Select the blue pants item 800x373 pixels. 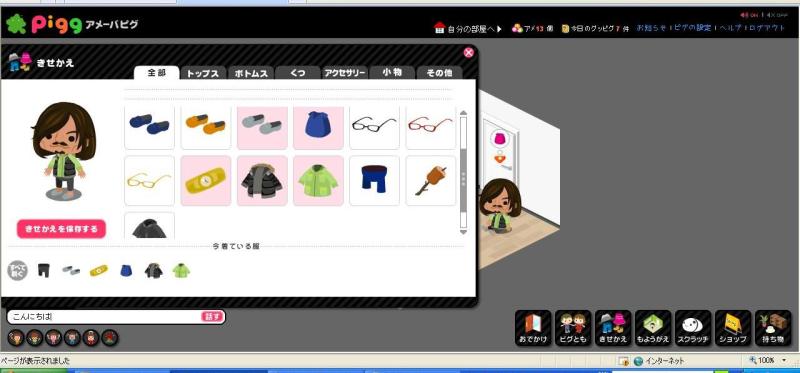[374, 181]
